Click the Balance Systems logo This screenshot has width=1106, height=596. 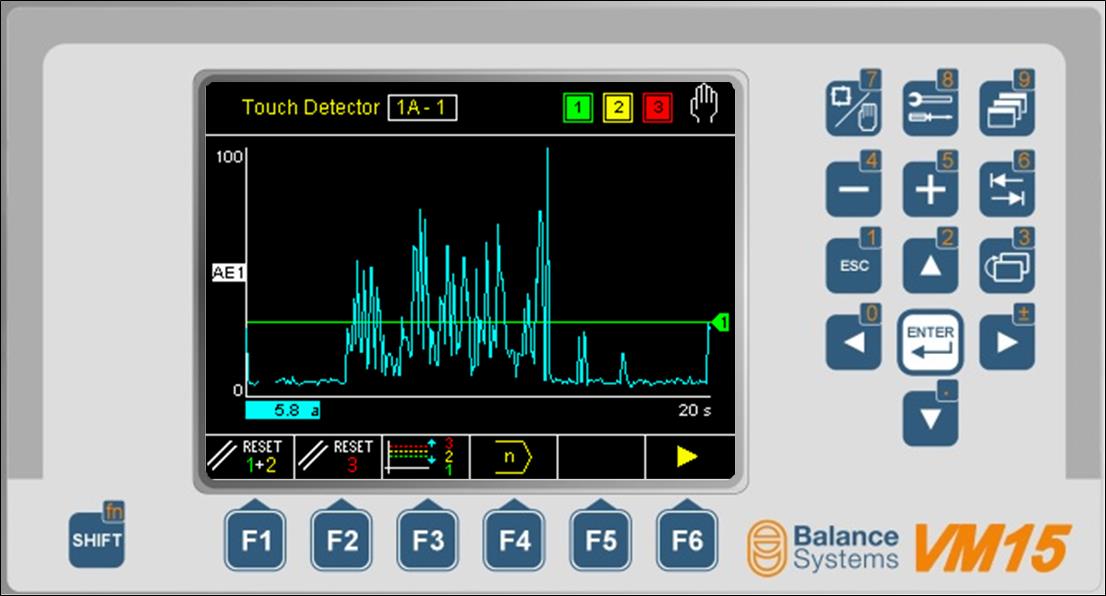point(823,548)
